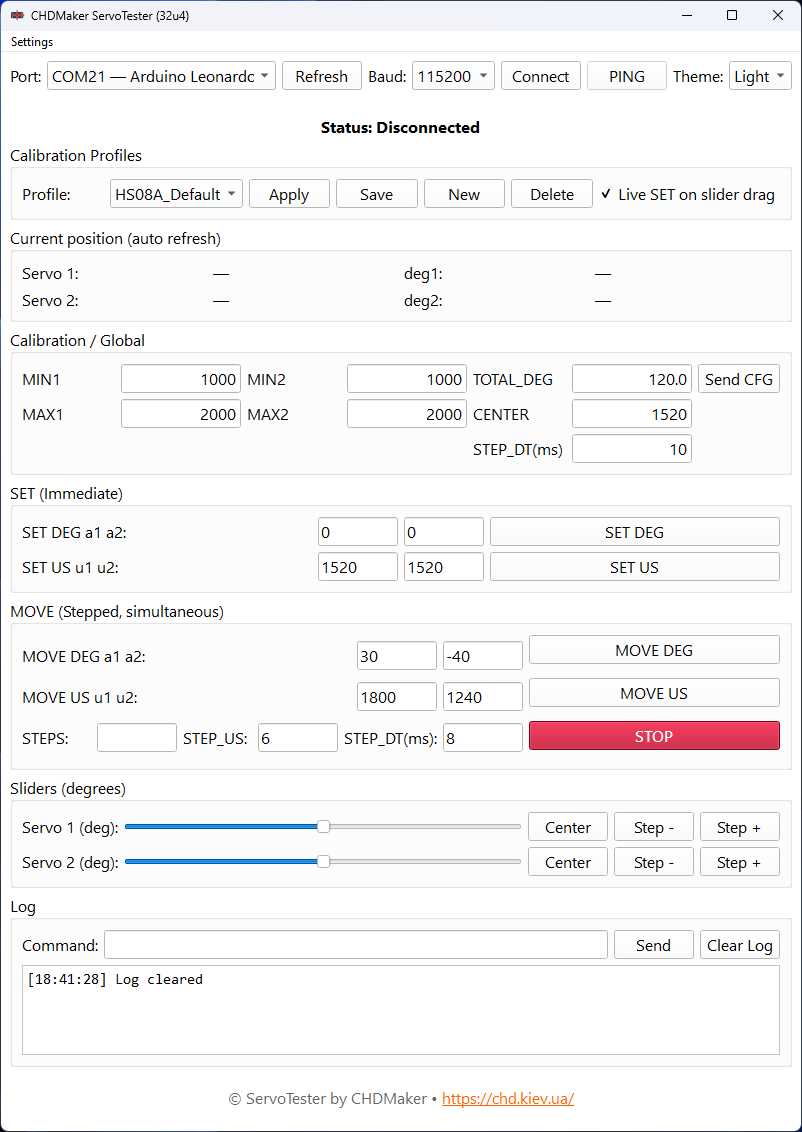Click the Servo 1 slider handle

(x=323, y=827)
